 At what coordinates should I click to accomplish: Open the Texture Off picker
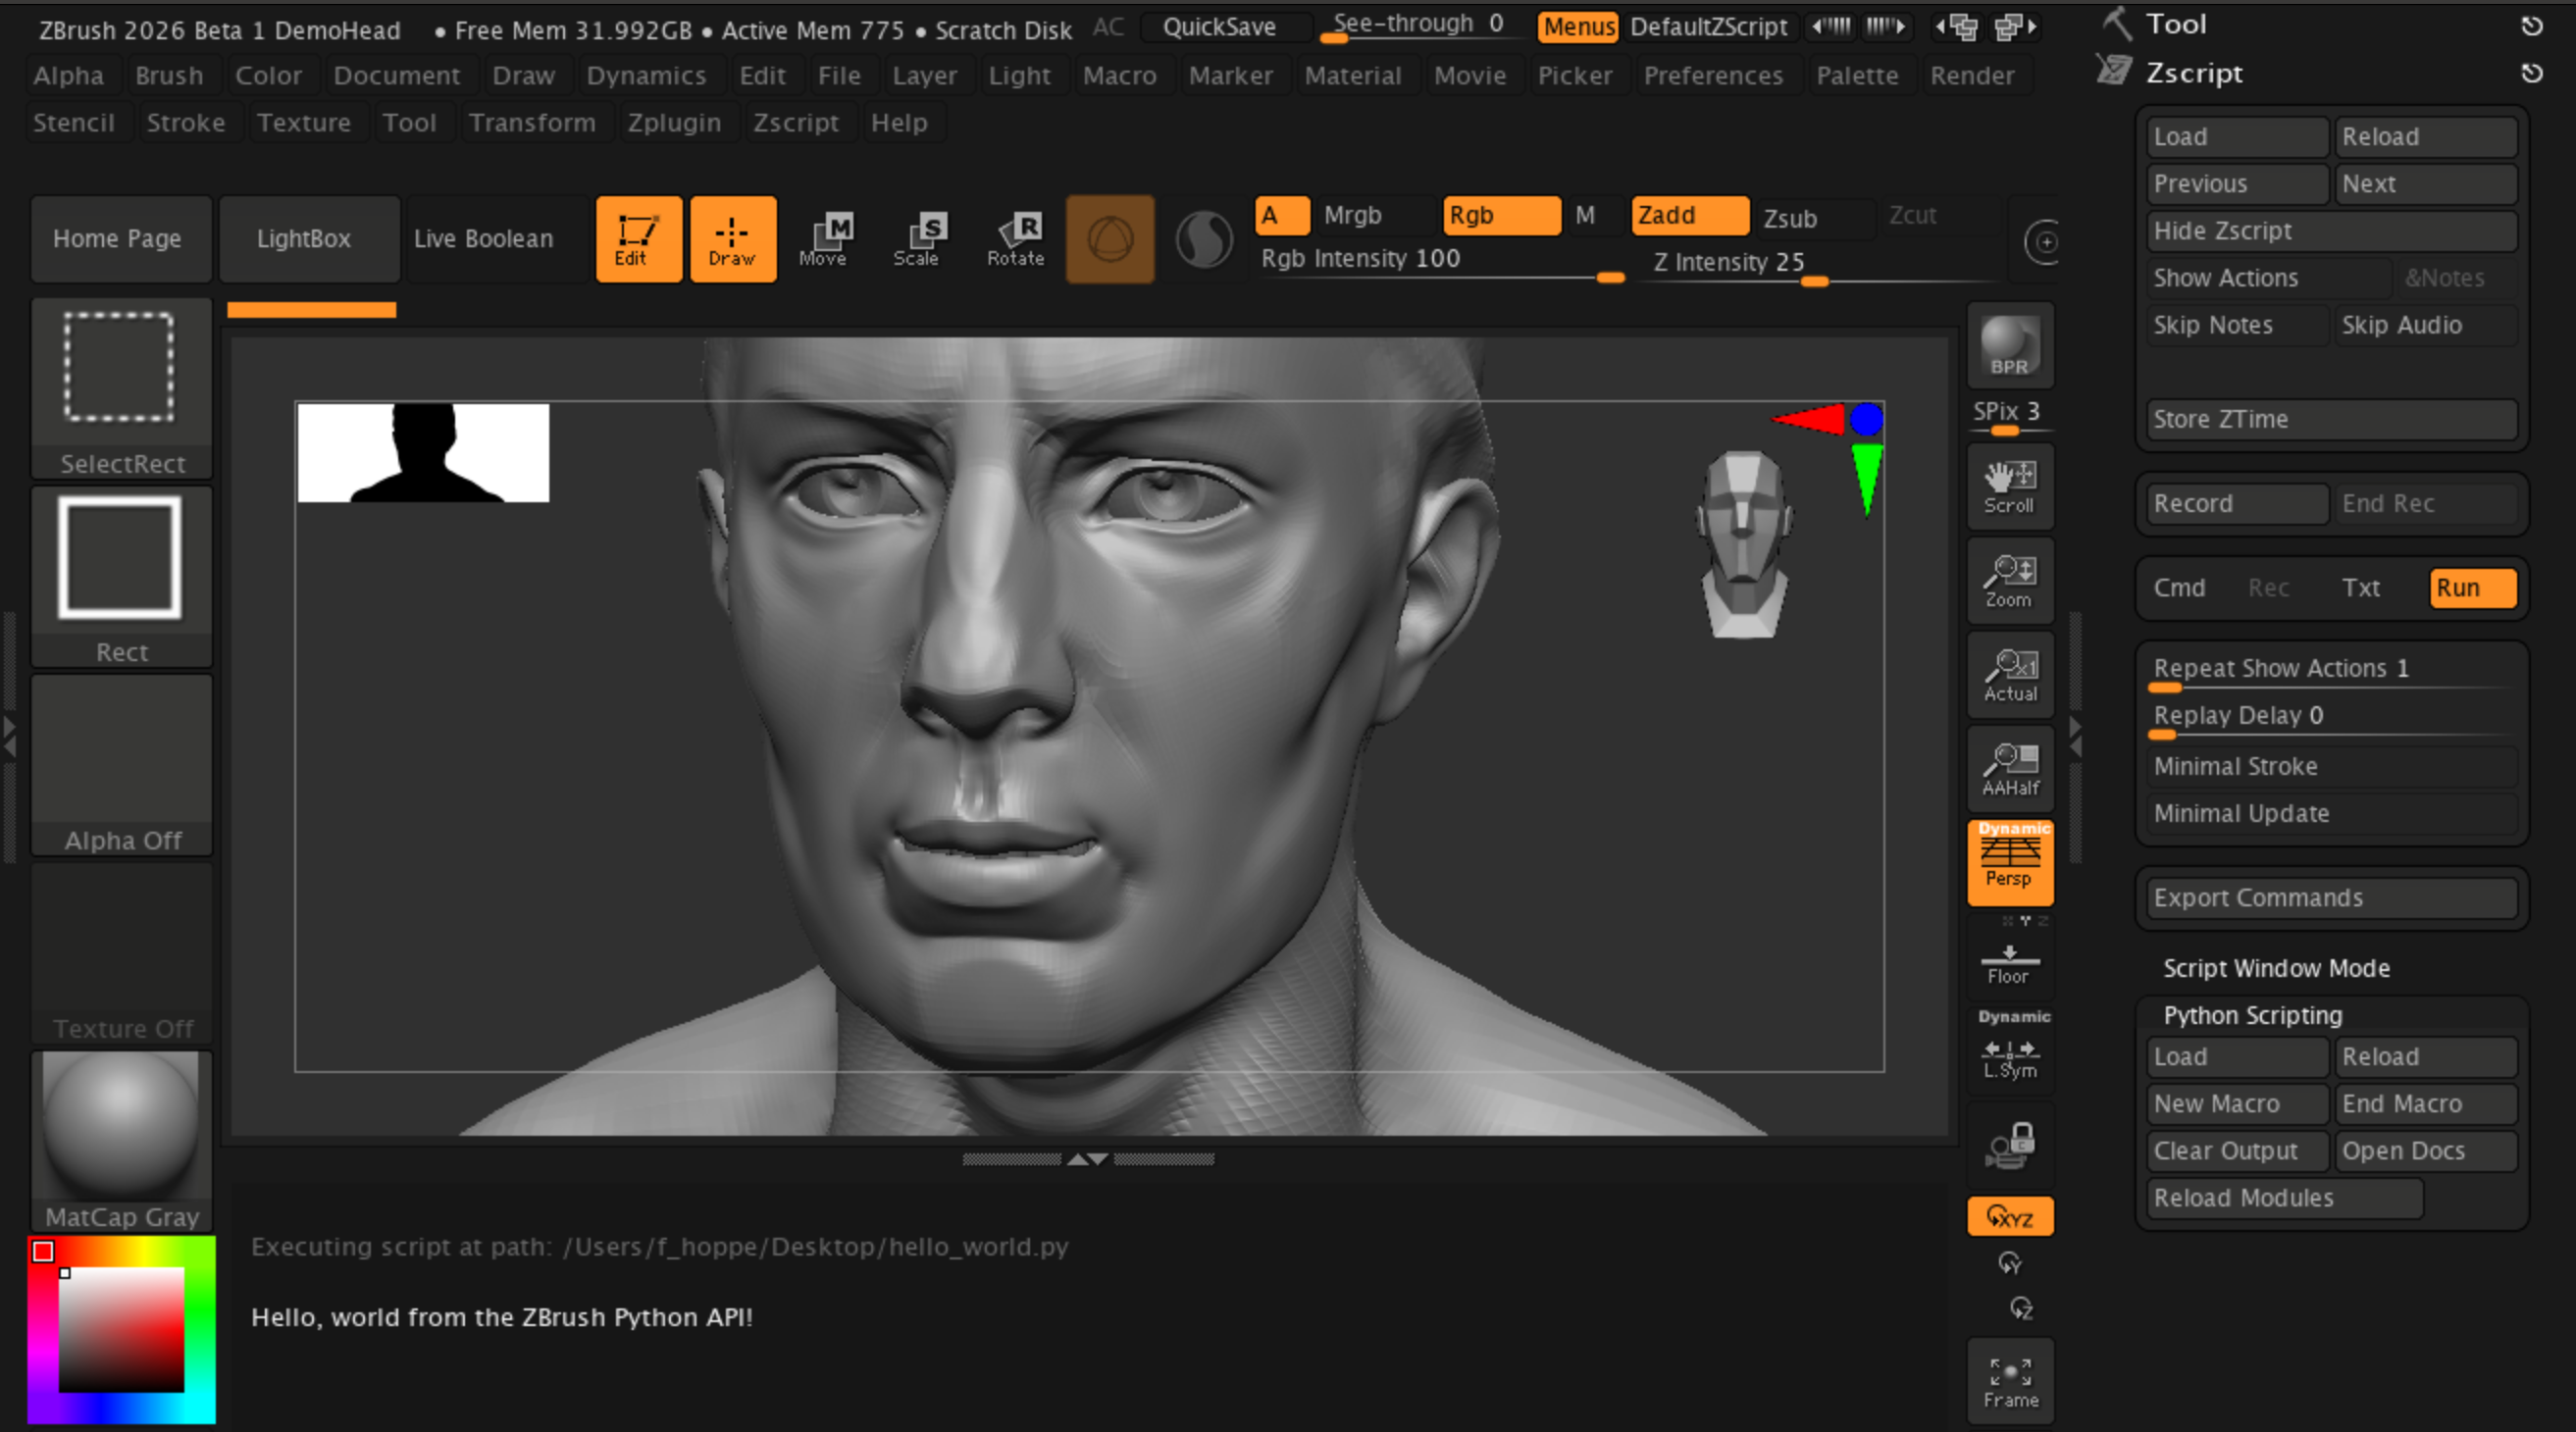coord(121,953)
